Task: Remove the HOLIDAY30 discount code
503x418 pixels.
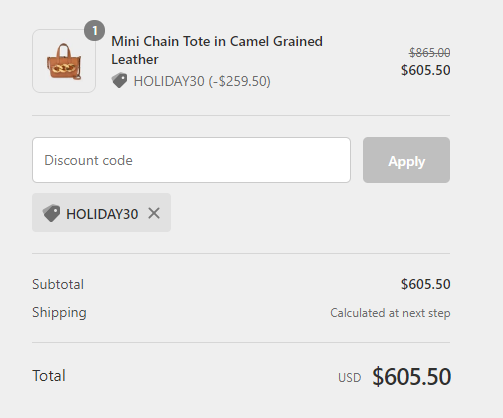Action: tap(154, 213)
